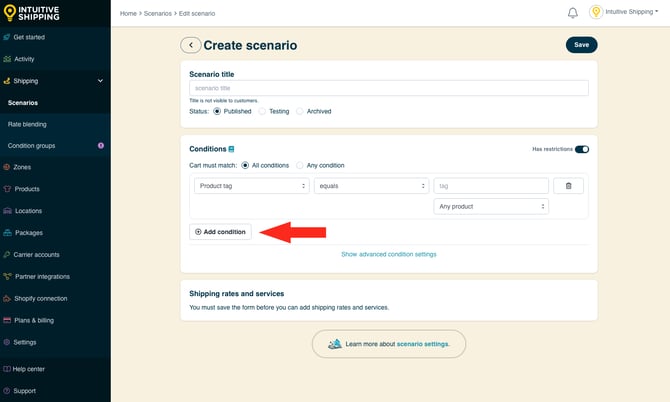The height and width of the screenshot is (402, 670).
Task: Click the tag value input field
Action: click(x=491, y=186)
